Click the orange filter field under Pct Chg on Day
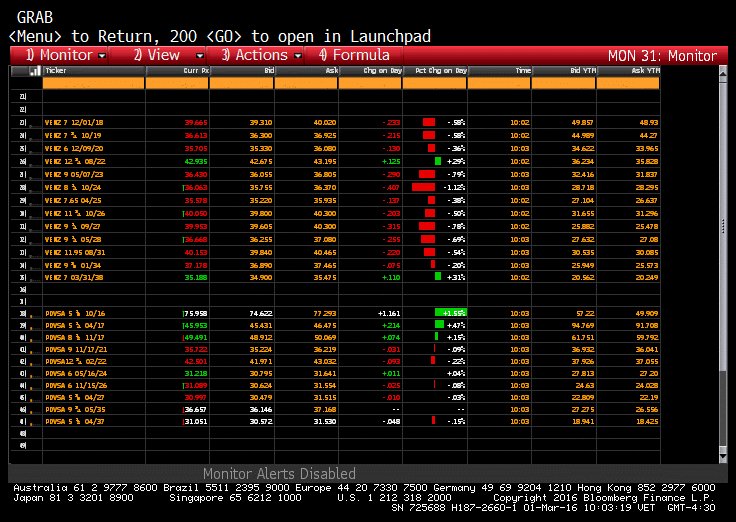This screenshot has height=522, width=736. click(x=435, y=83)
